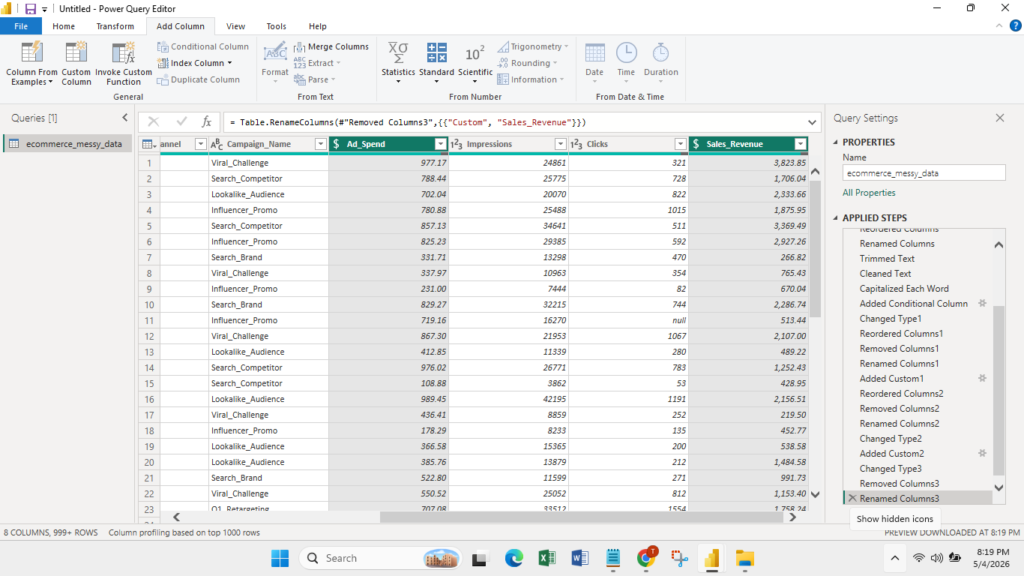
Task: Collapse the APPLIED STEPS section
Action: tap(836, 218)
